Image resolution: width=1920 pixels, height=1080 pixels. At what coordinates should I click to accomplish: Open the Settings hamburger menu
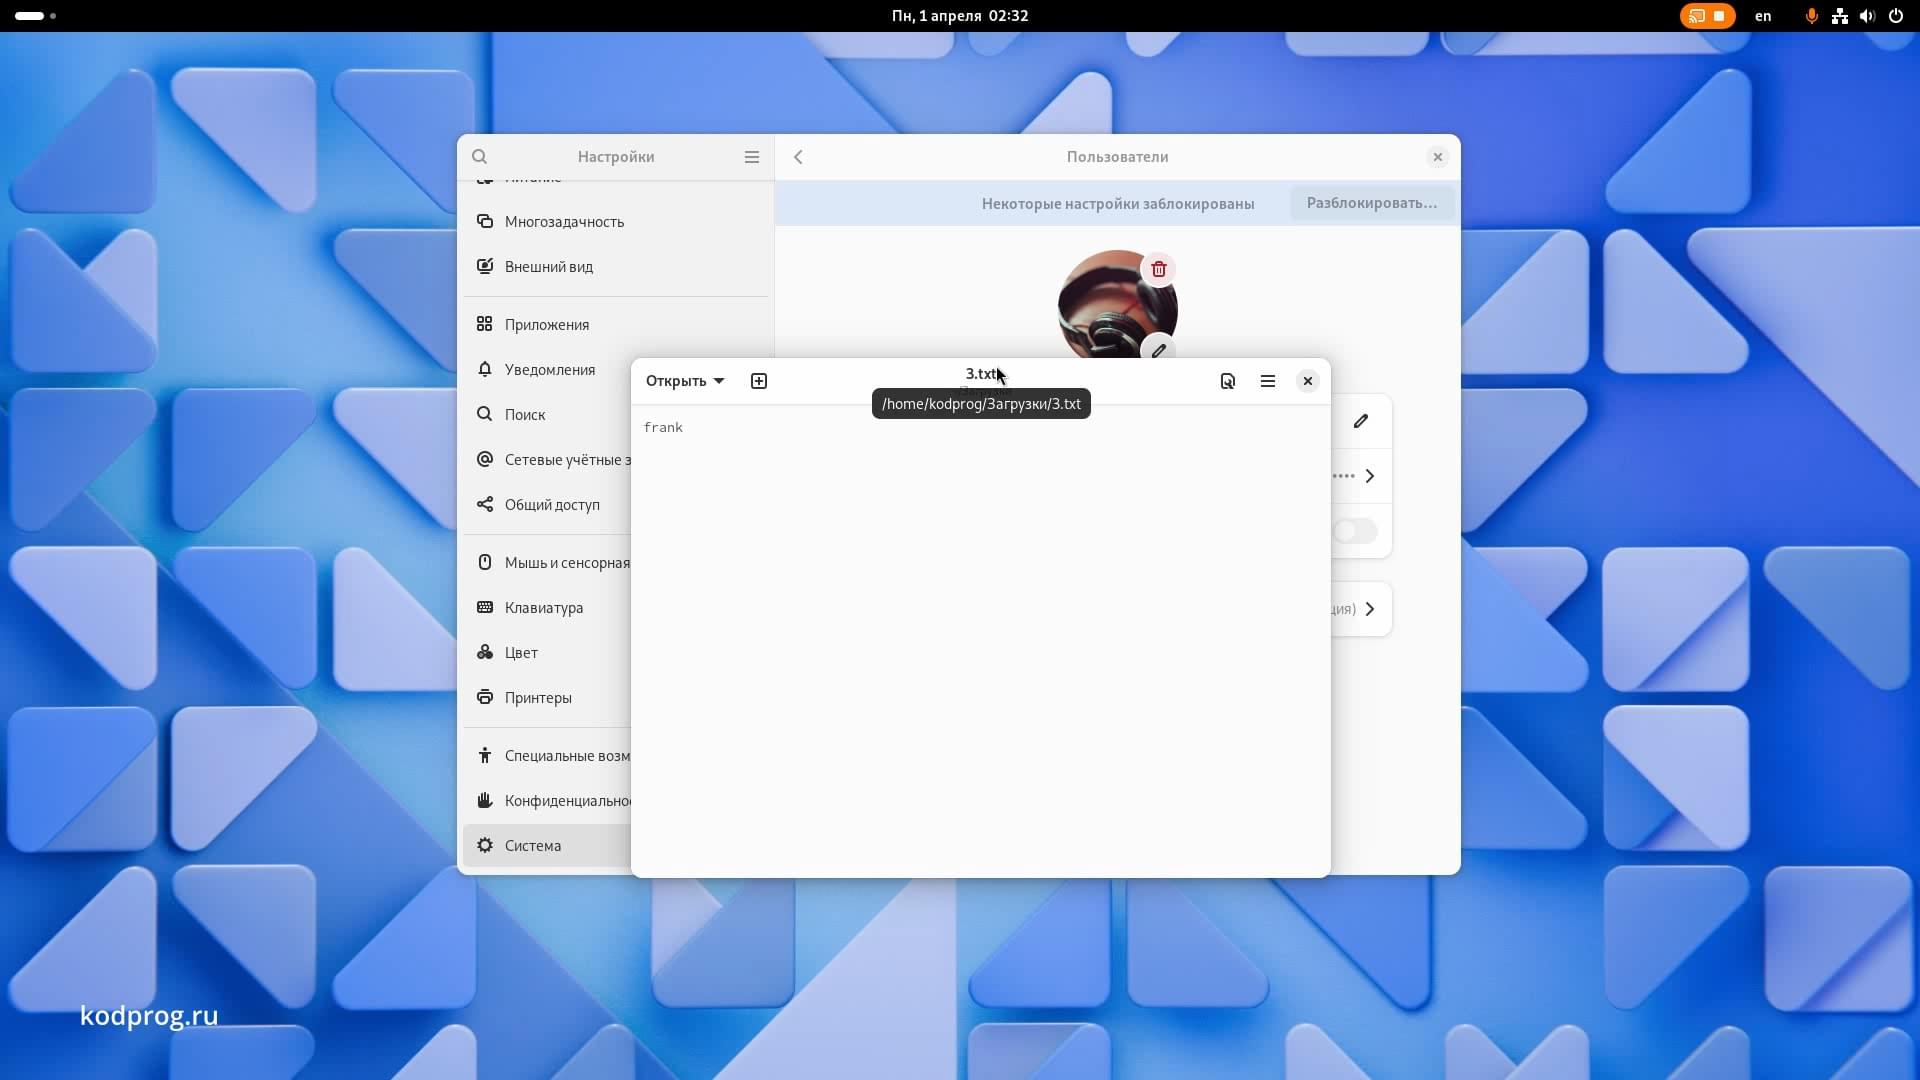tap(752, 157)
